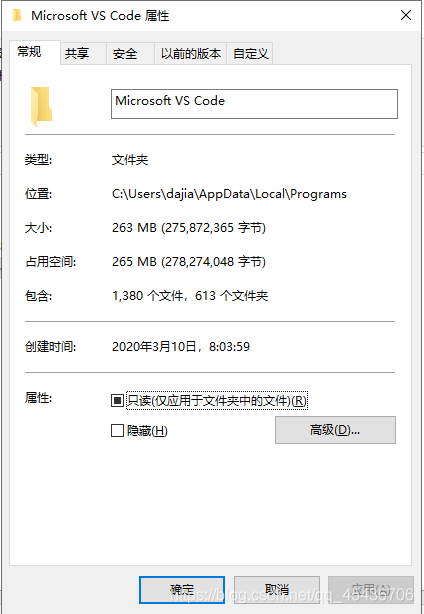Toggle the 只读 read-only checkbox
424x614 pixels.
[x=117, y=400]
